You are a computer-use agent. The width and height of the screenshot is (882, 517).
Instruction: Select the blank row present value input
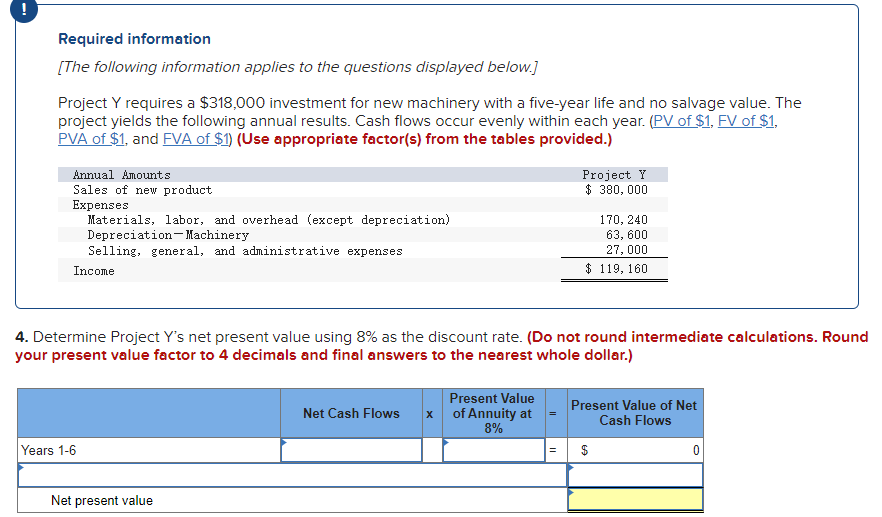635,475
